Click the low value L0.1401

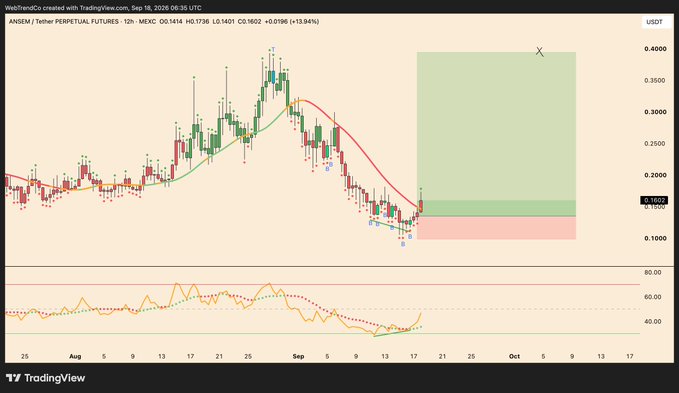224,21
